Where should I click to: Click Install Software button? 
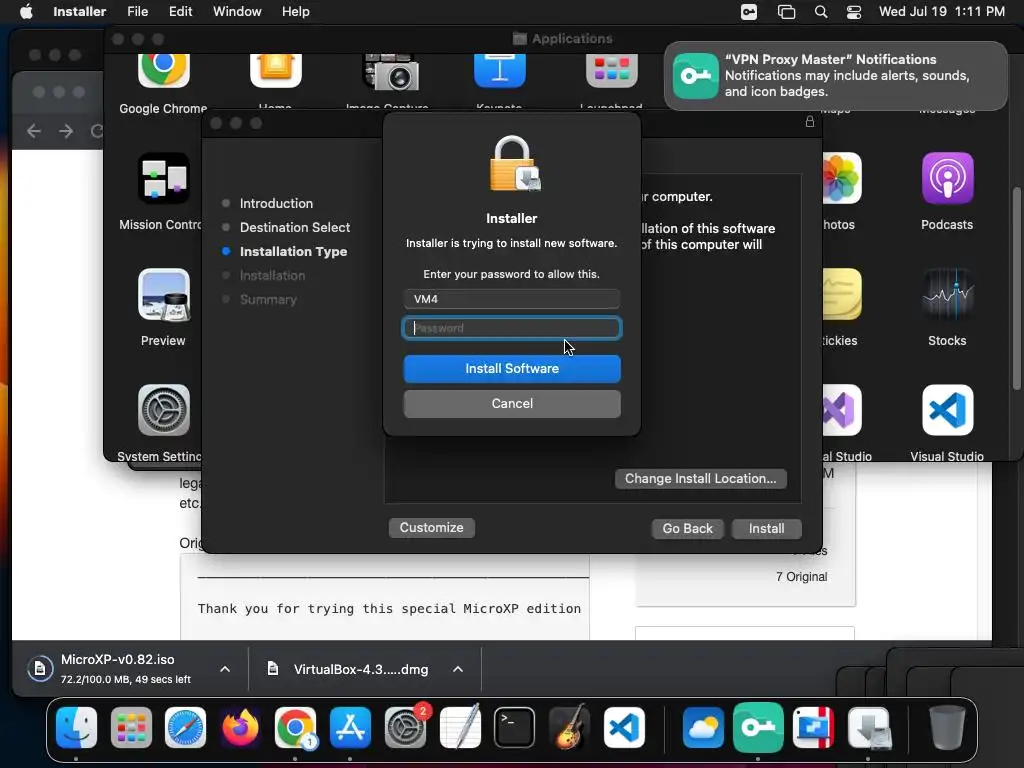tap(512, 369)
